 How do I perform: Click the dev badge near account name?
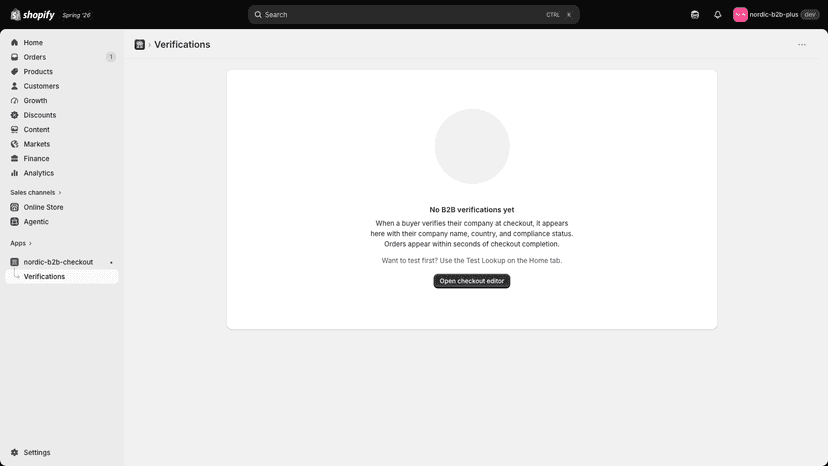810,15
